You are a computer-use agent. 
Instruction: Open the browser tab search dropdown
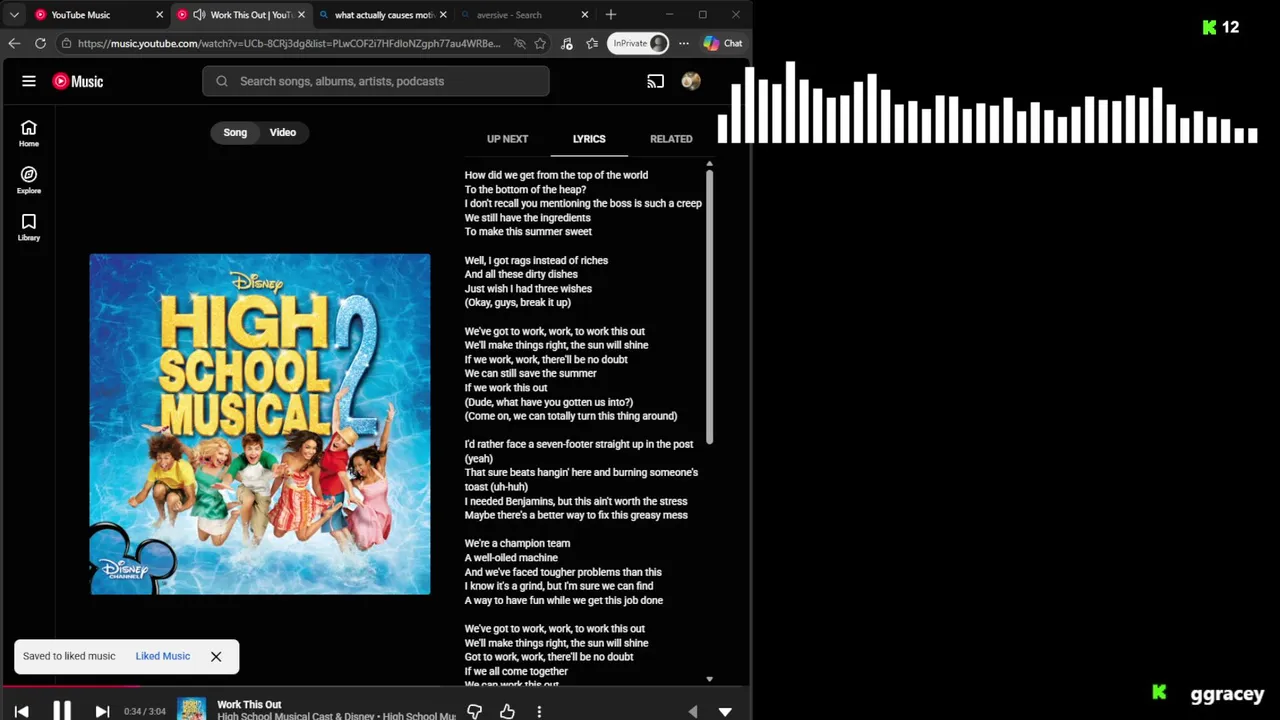click(14, 15)
